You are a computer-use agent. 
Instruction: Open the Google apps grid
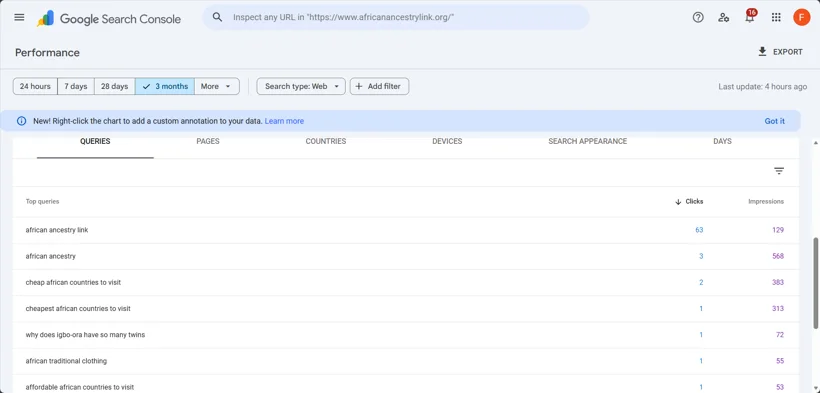click(776, 17)
